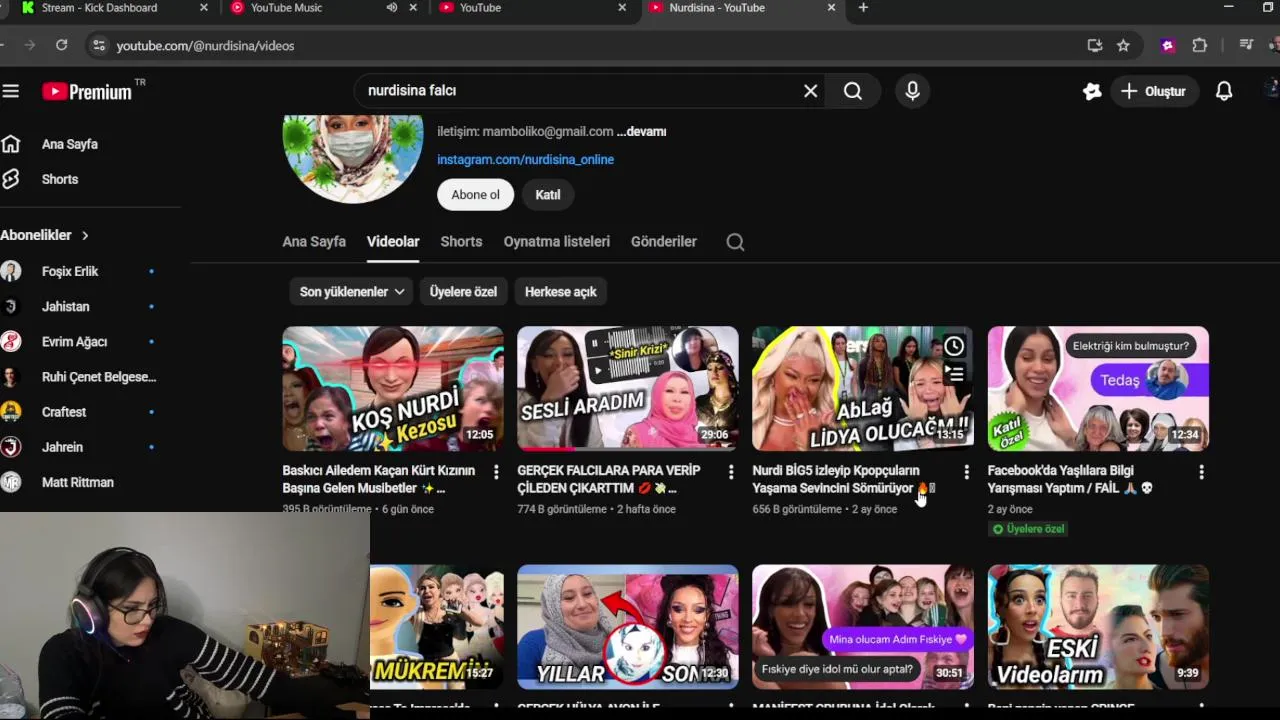Bookmark this page with the star icon
The width and height of the screenshot is (1280, 720).
tap(1123, 45)
